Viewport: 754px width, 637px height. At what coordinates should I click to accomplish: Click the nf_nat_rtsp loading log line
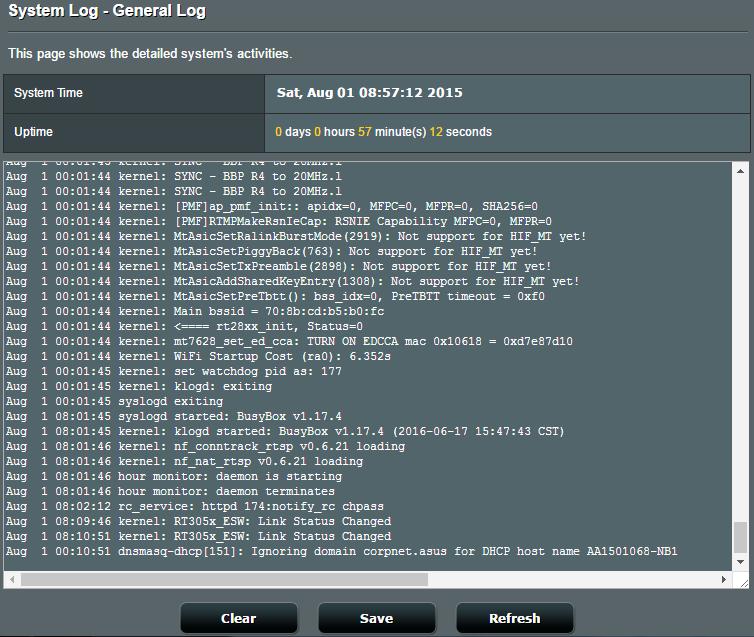pyautogui.click(x=184, y=461)
